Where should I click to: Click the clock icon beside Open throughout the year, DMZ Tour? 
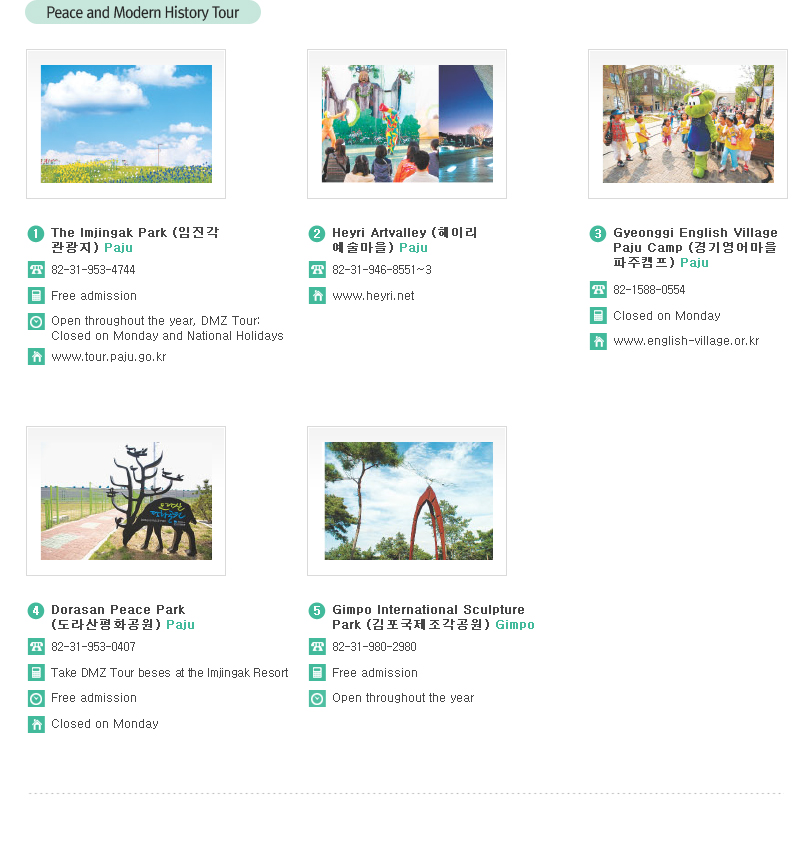coord(36,322)
